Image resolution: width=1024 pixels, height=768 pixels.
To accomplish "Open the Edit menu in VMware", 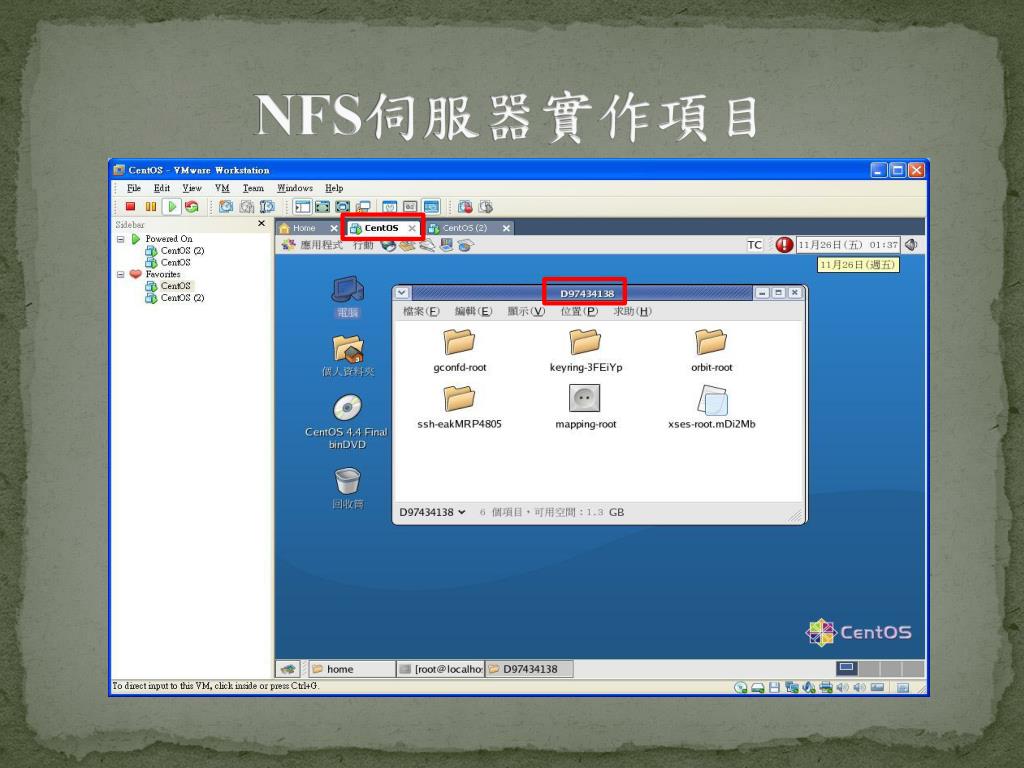I will (x=161, y=188).
